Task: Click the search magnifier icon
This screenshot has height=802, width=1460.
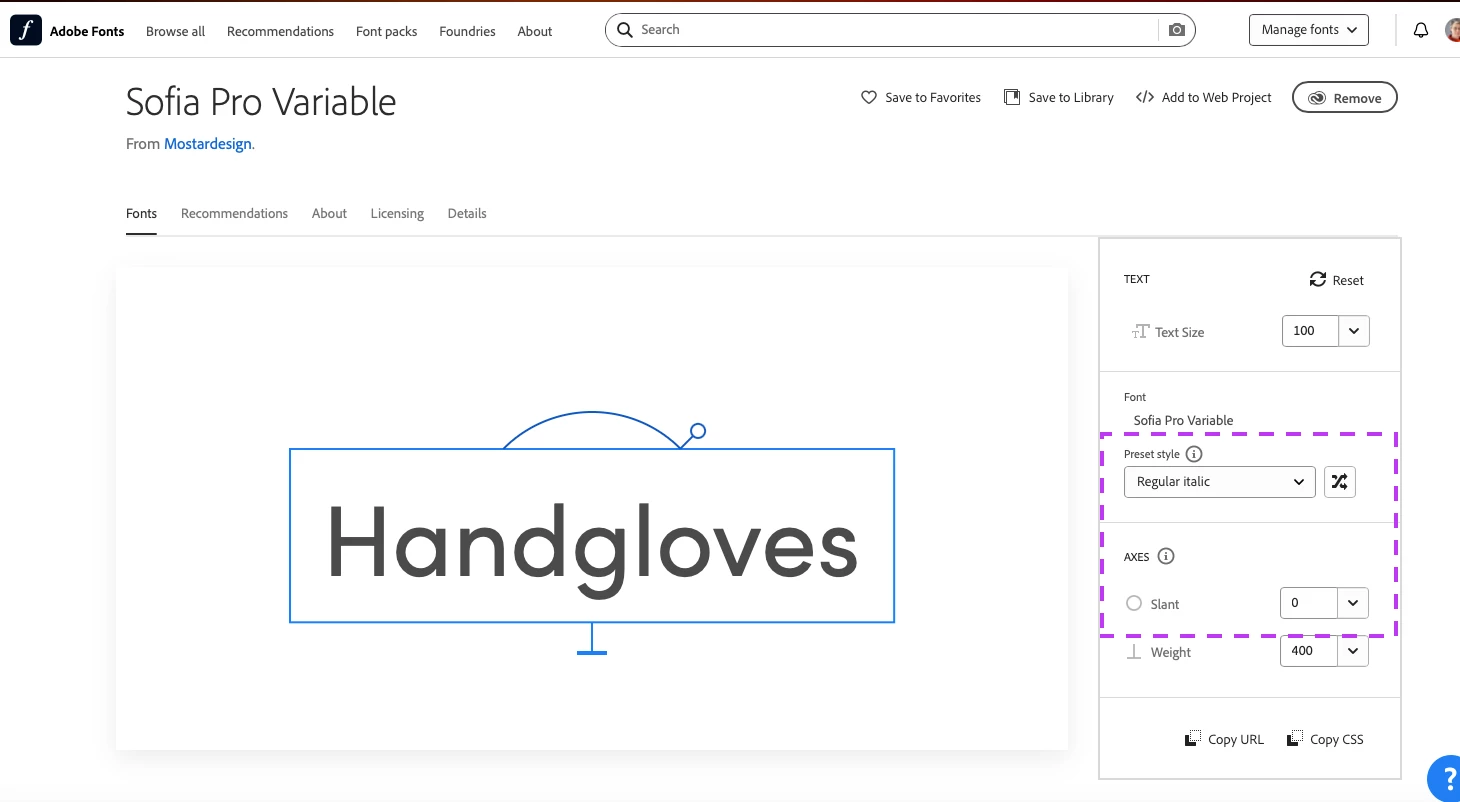Action: (x=625, y=30)
